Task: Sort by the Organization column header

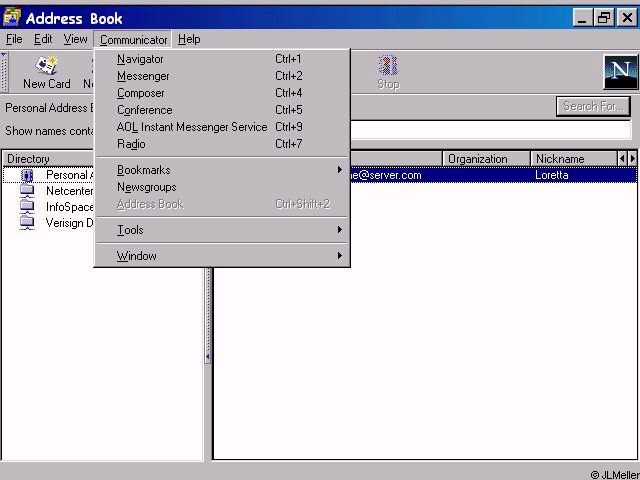Action: click(486, 159)
